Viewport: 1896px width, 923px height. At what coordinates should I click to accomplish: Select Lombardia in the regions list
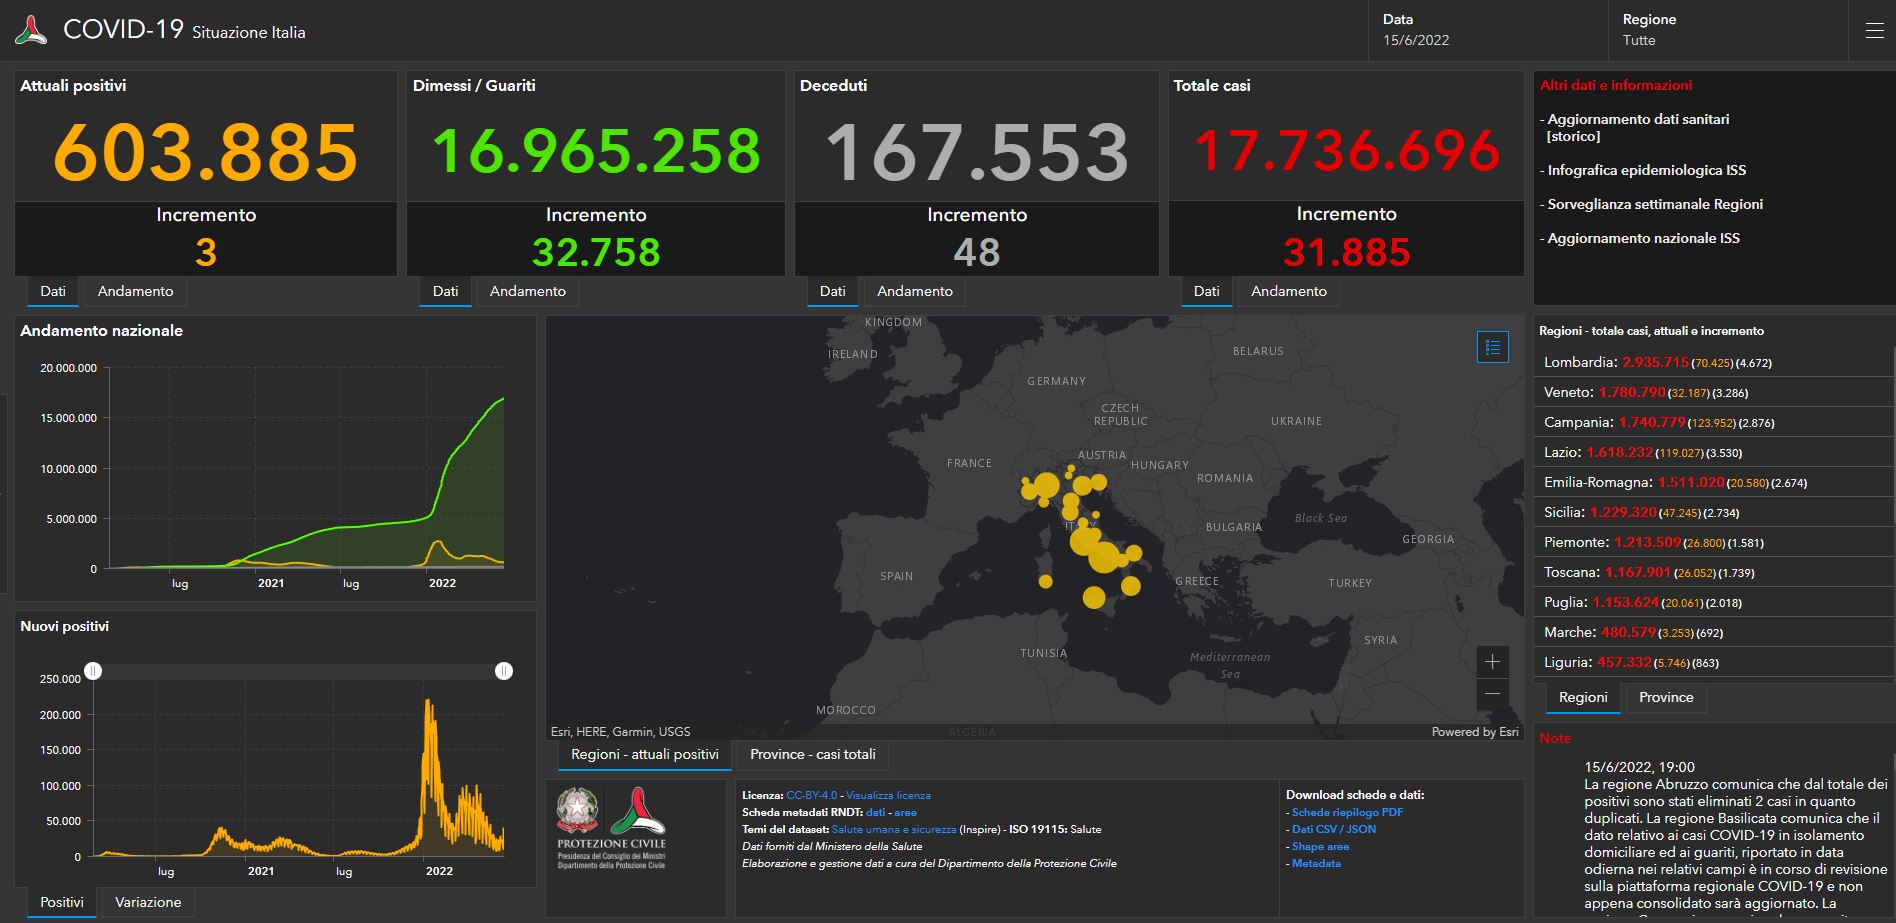click(x=1579, y=363)
